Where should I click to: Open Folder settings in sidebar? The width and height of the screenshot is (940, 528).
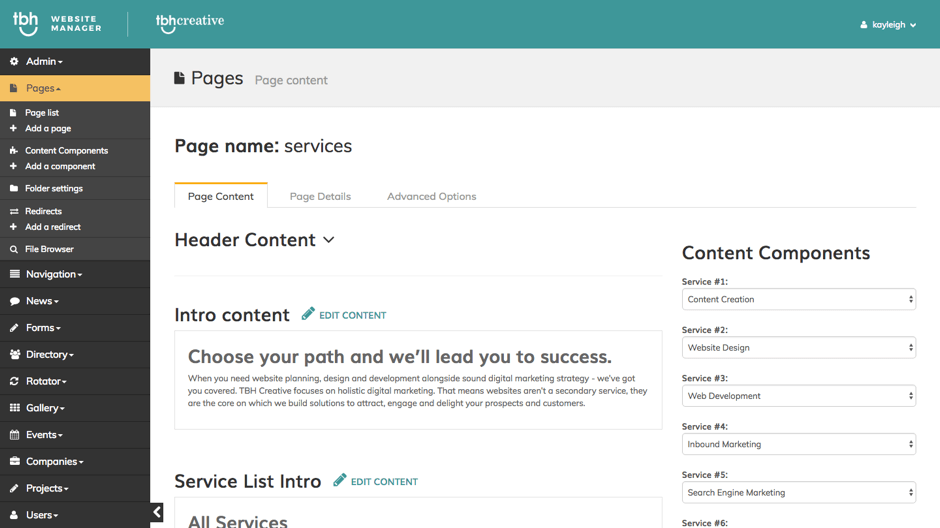click(54, 188)
